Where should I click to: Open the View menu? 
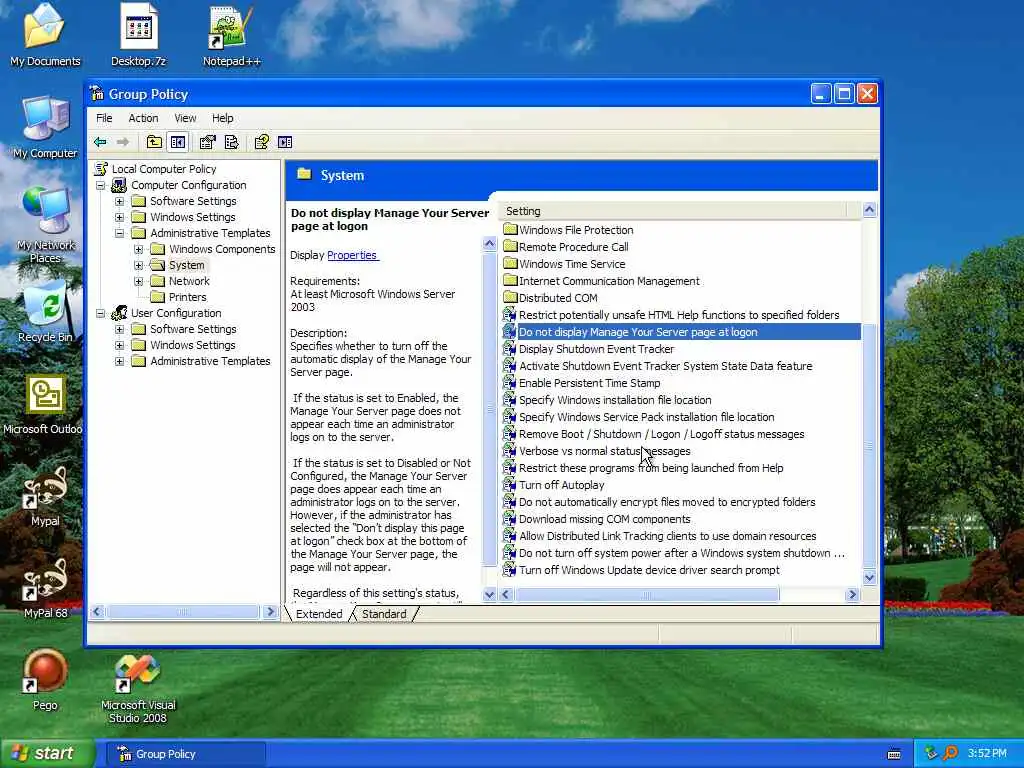185,118
